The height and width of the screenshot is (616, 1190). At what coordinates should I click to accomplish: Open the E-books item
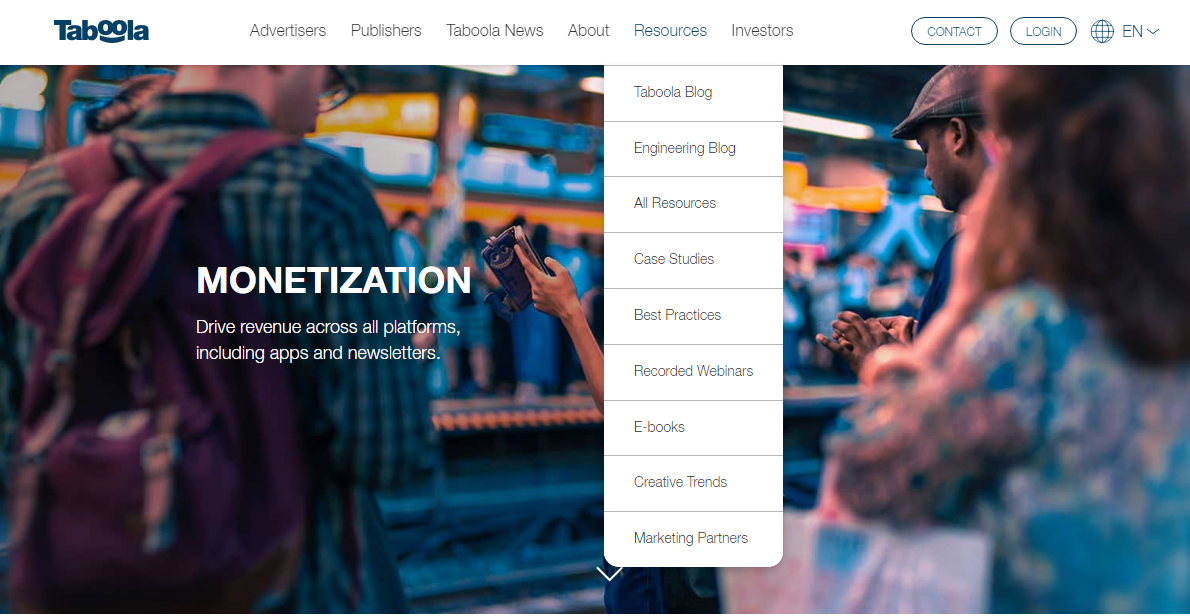[693, 428]
